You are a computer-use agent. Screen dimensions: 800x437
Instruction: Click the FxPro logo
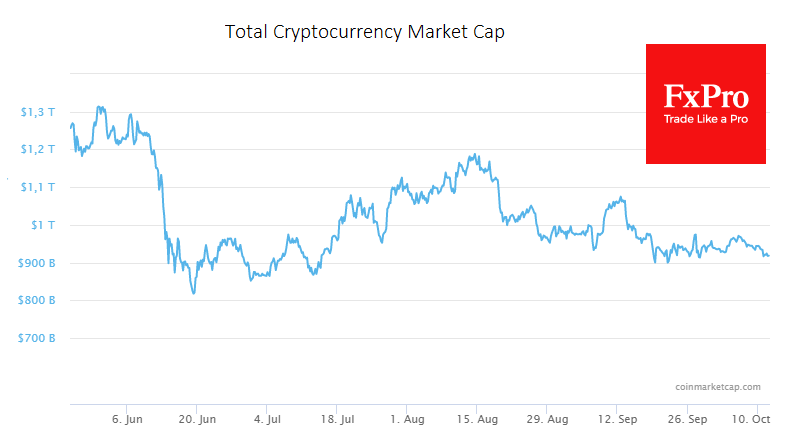click(706, 97)
